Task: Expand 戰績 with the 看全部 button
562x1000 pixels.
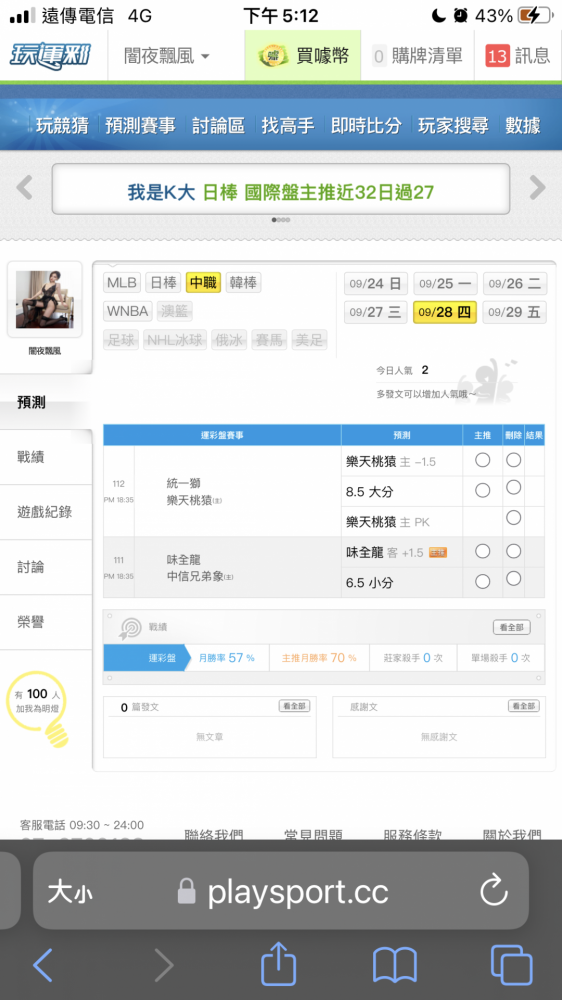Action: [512, 628]
